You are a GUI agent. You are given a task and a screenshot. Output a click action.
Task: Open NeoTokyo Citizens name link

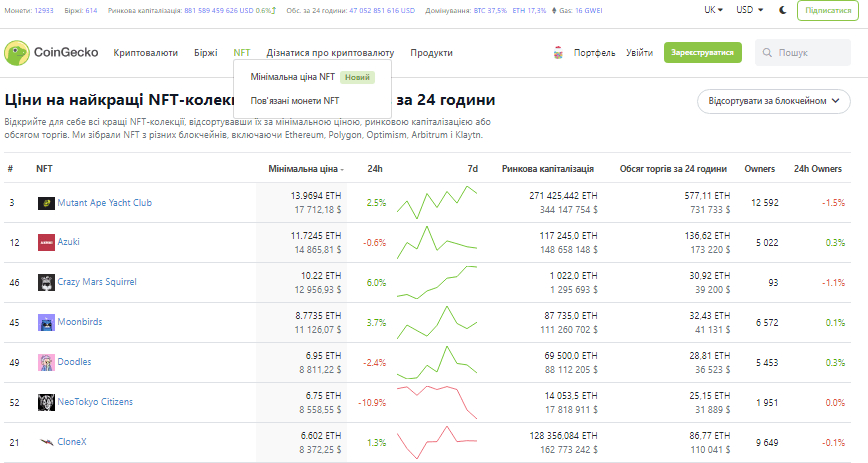point(95,402)
